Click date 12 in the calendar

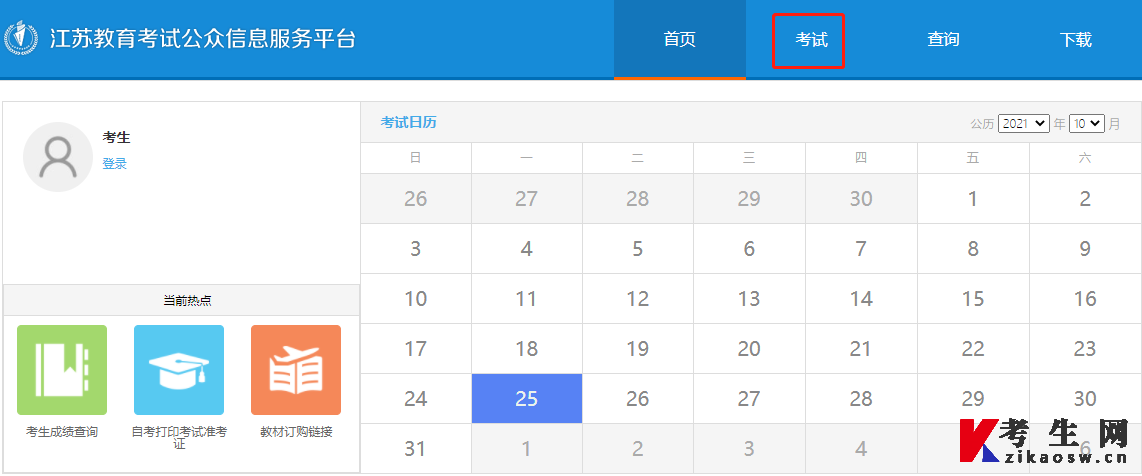tap(638, 298)
